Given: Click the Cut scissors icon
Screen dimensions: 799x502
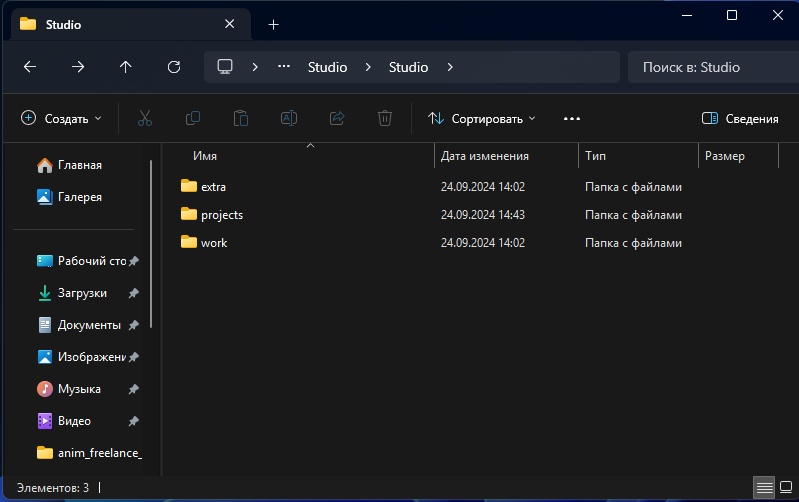Looking at the screenshot, I should coord(145,118).
